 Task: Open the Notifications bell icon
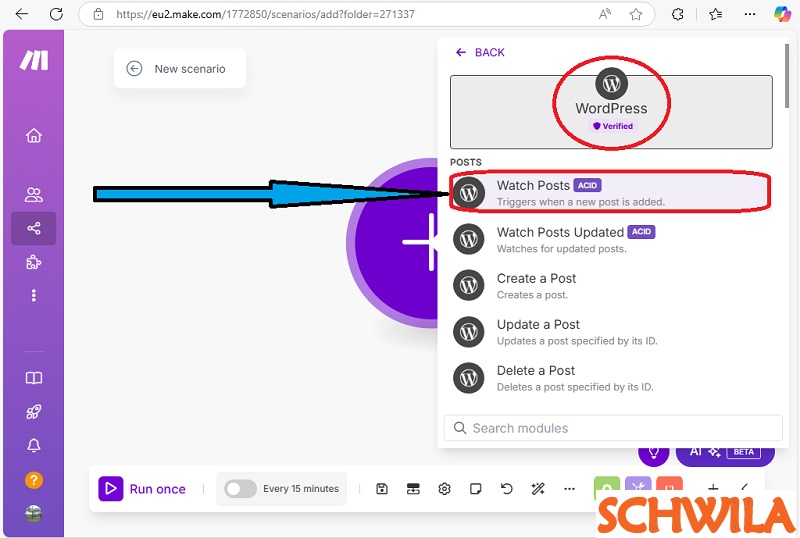(x=34, y=445)
